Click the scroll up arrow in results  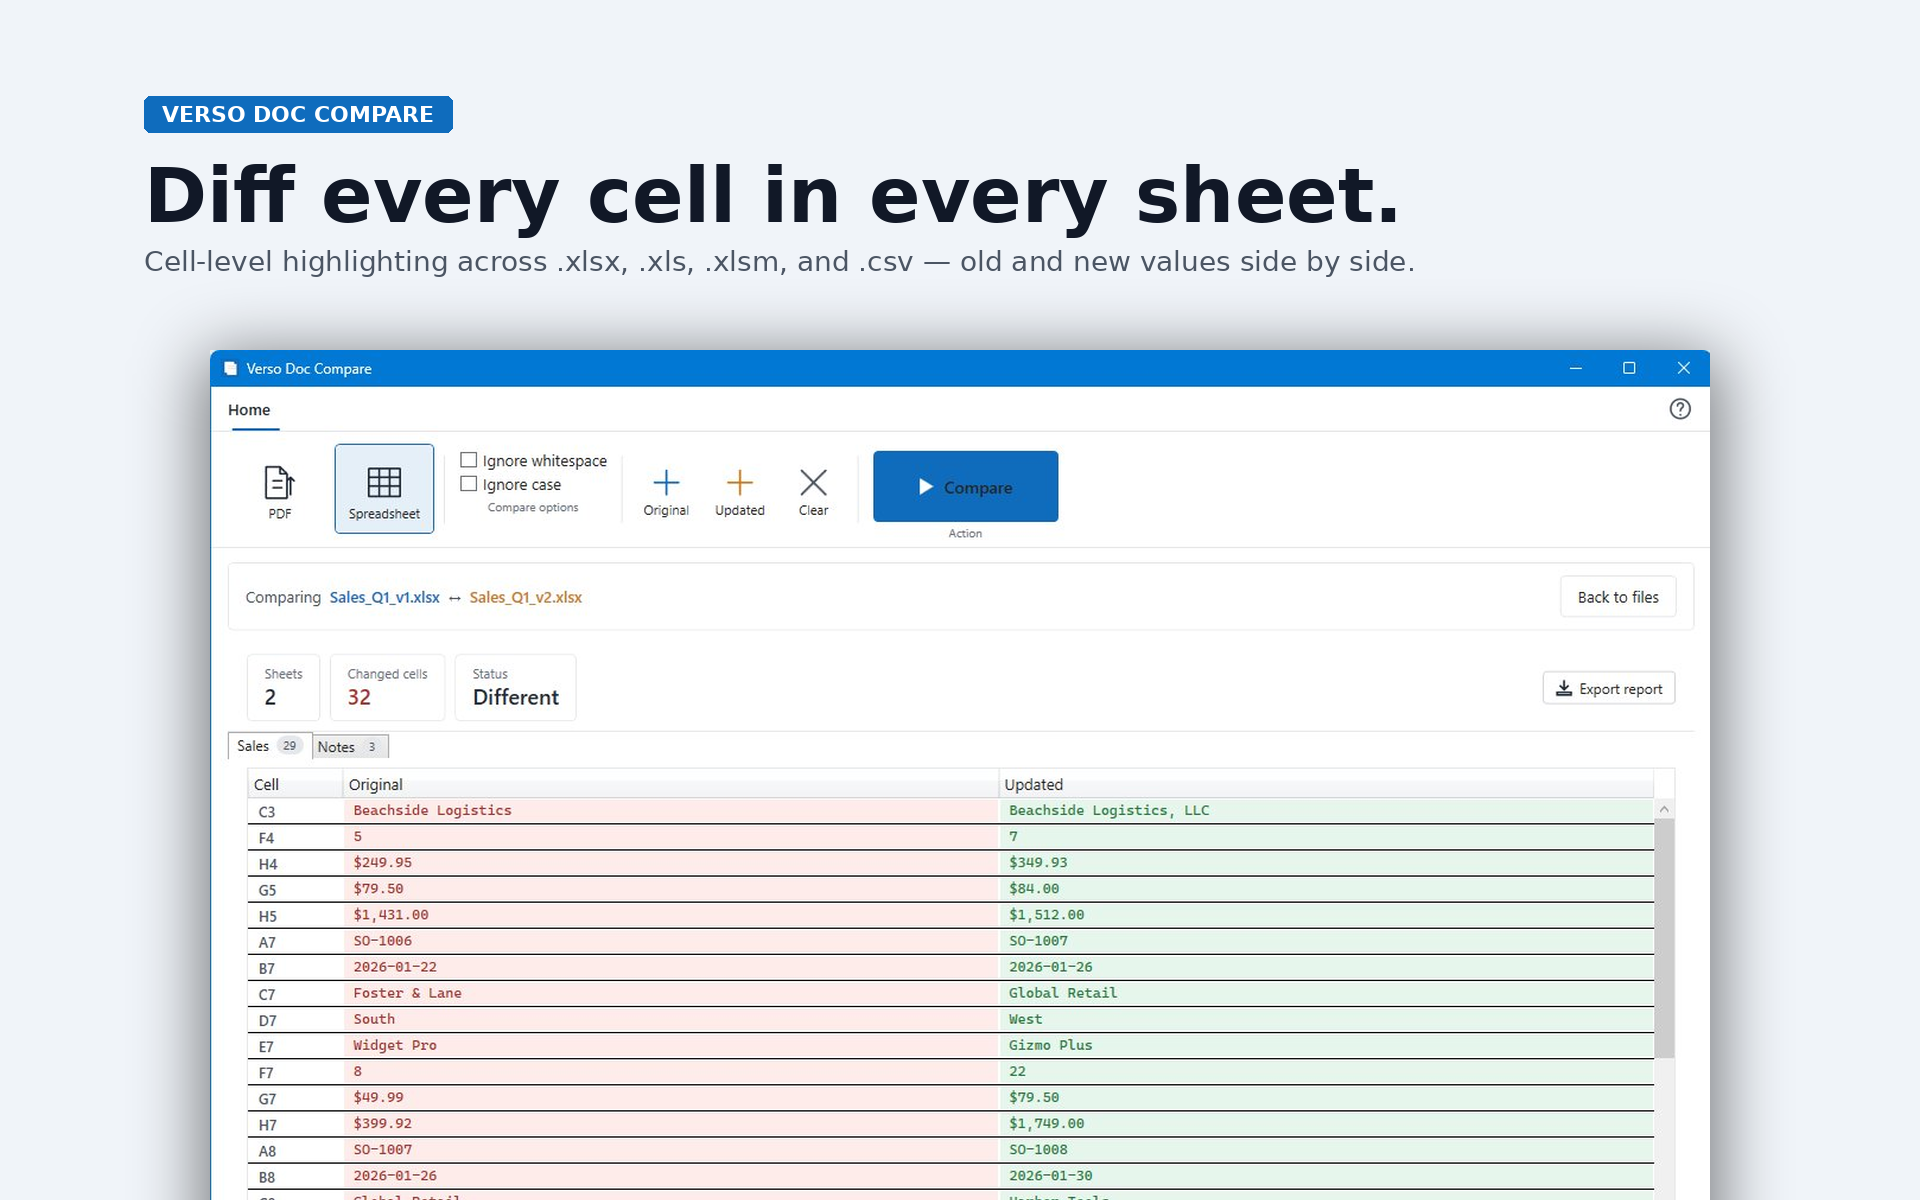click(x=1664, y=809)
